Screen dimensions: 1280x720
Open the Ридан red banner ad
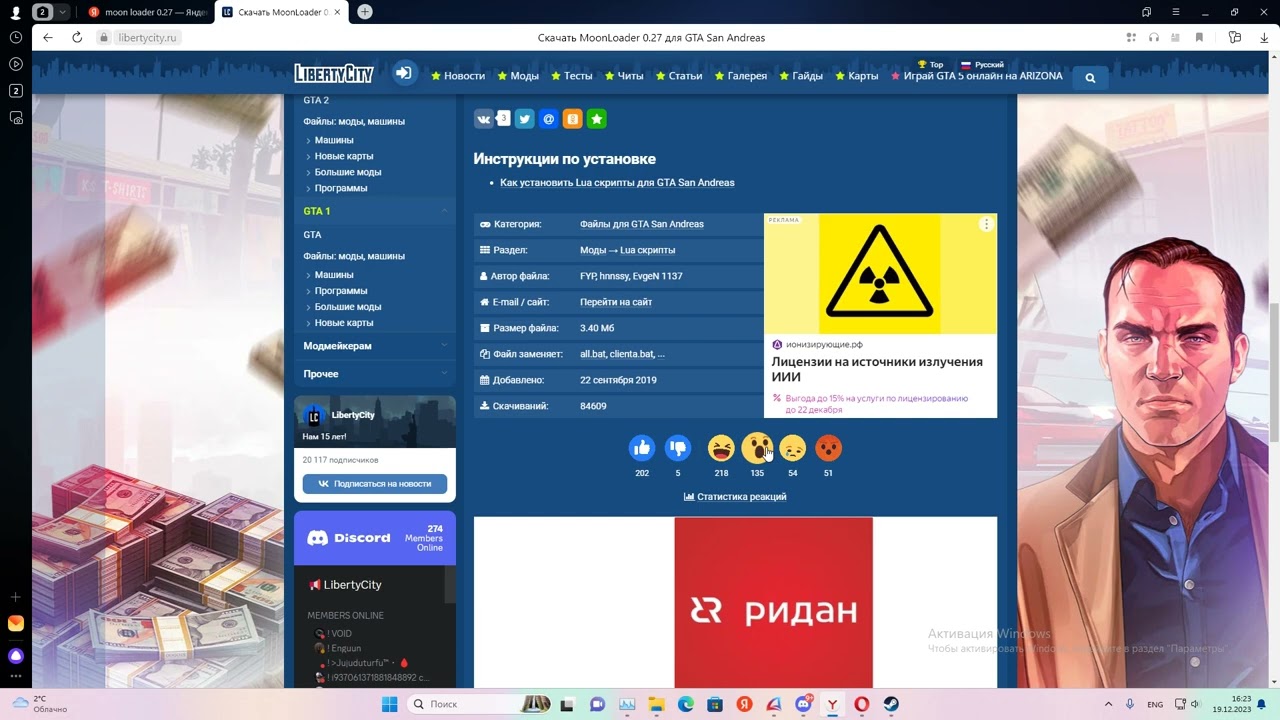click(773, 602)
